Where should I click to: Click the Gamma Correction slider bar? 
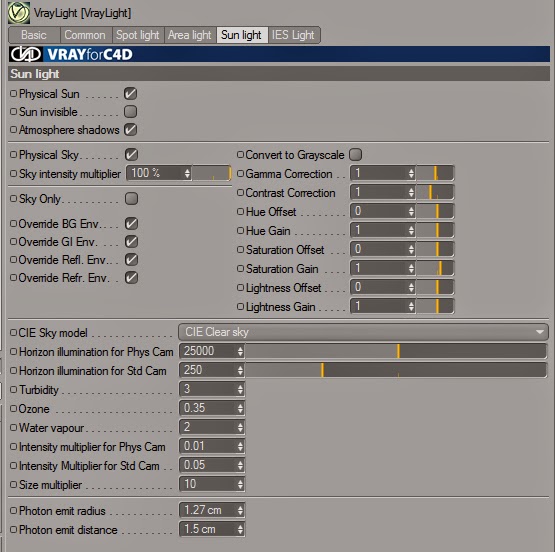pyautogui.click(x=435, y=173)
